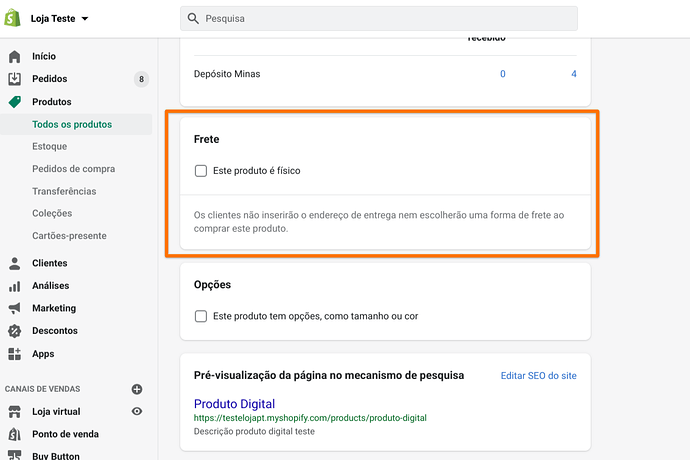Click the Shopify bag logo icon

[15, 18]
